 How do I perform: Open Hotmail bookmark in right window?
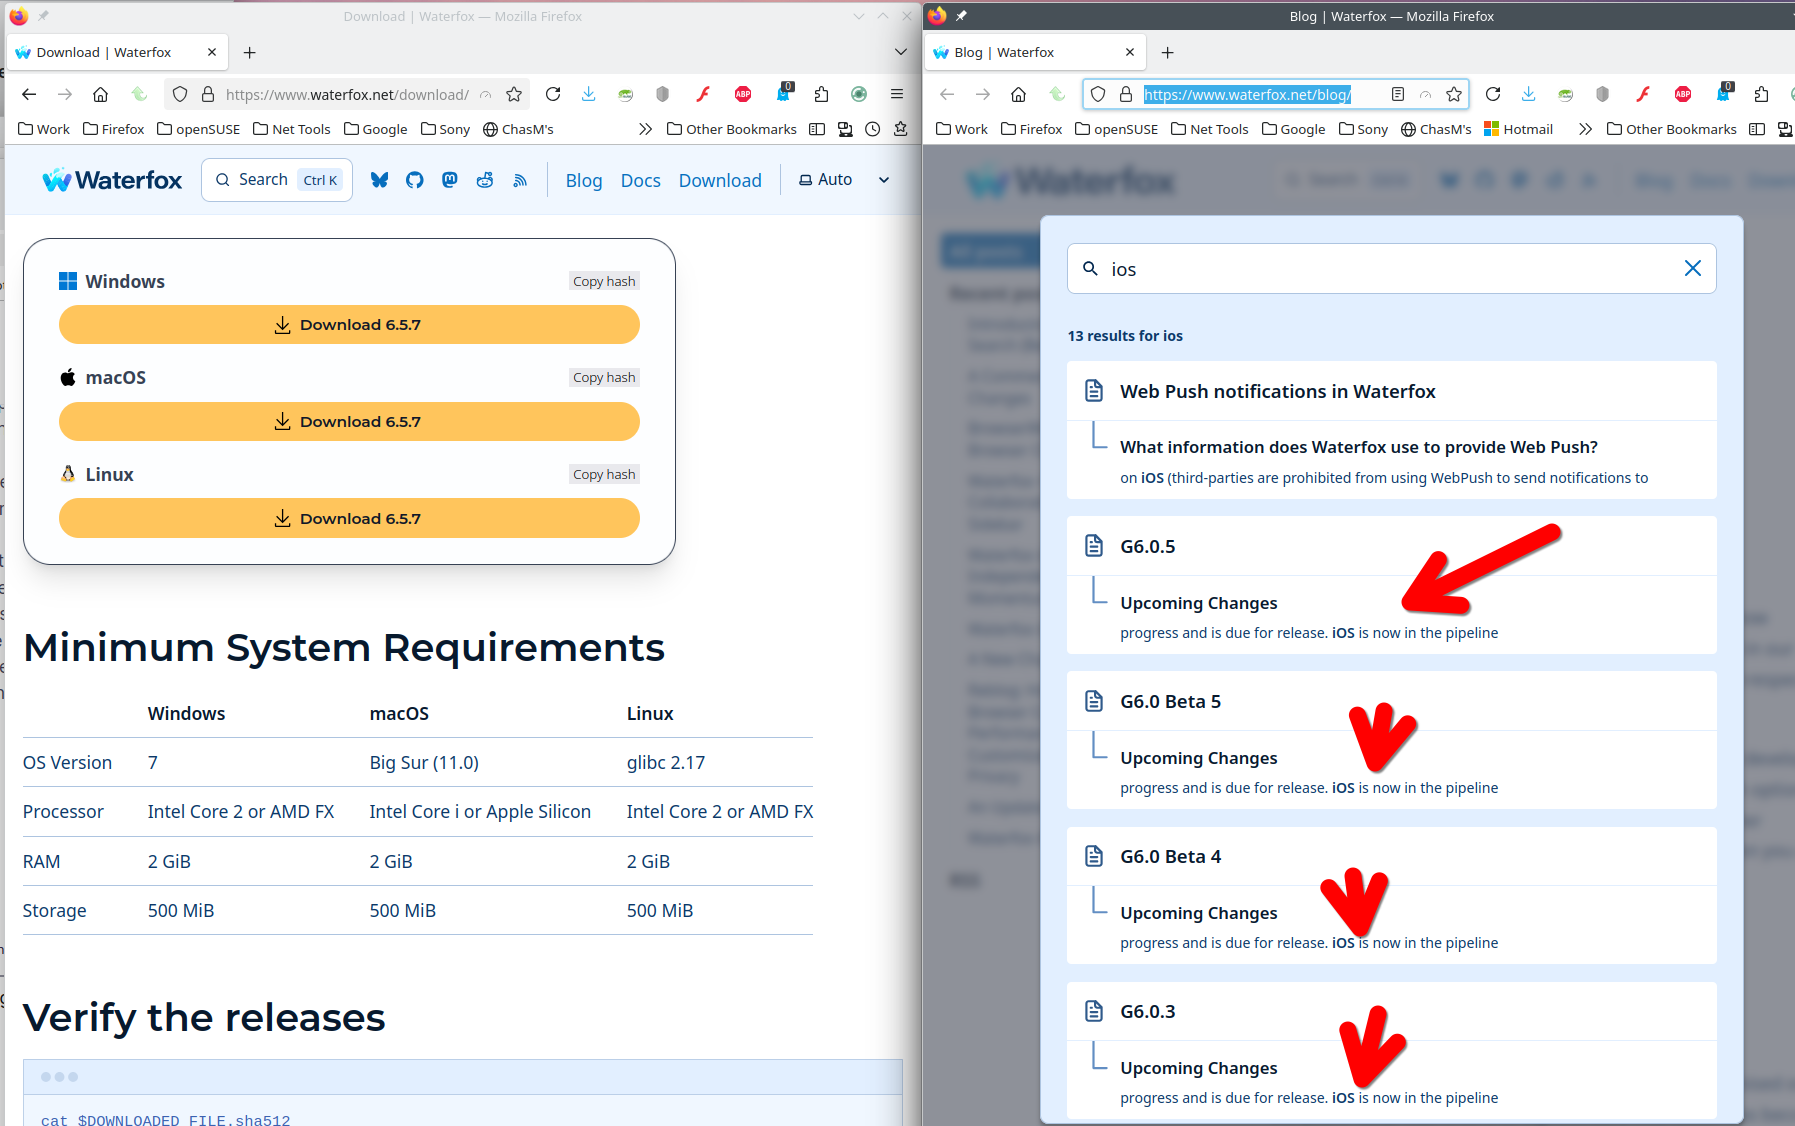click(x=1518, y=129)
